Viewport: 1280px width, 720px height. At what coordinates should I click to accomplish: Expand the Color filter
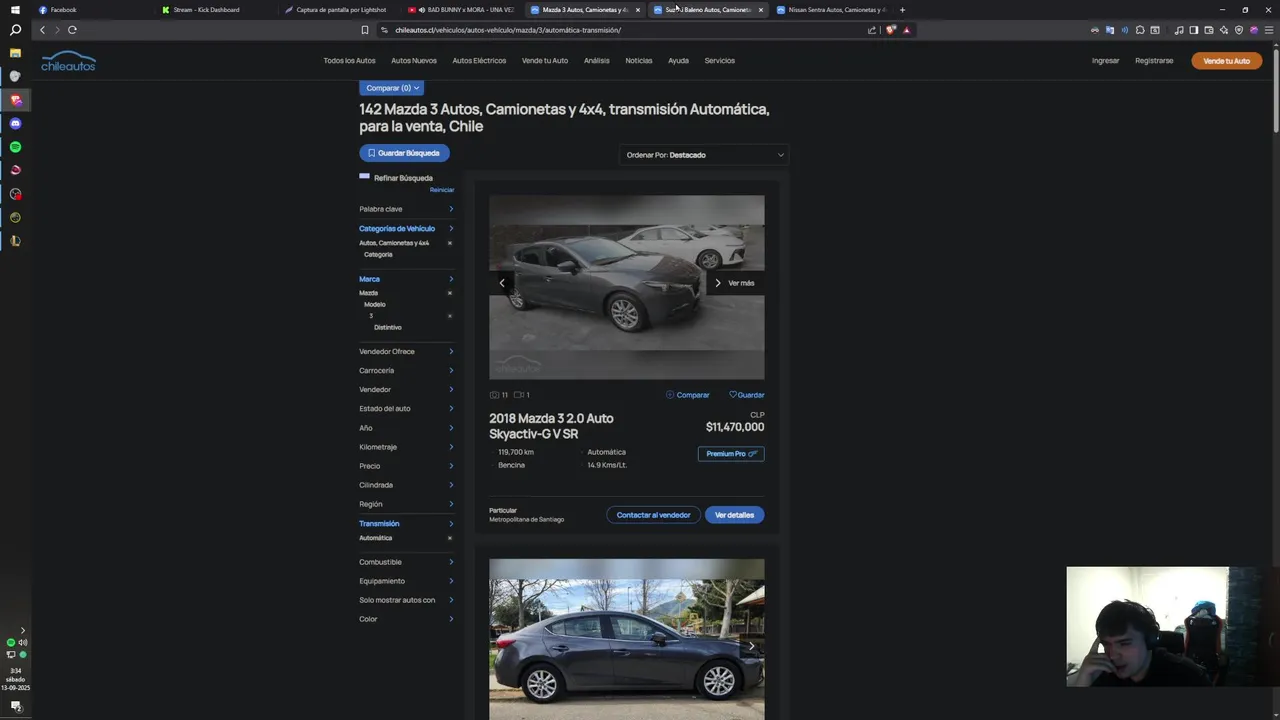[407, 619]
